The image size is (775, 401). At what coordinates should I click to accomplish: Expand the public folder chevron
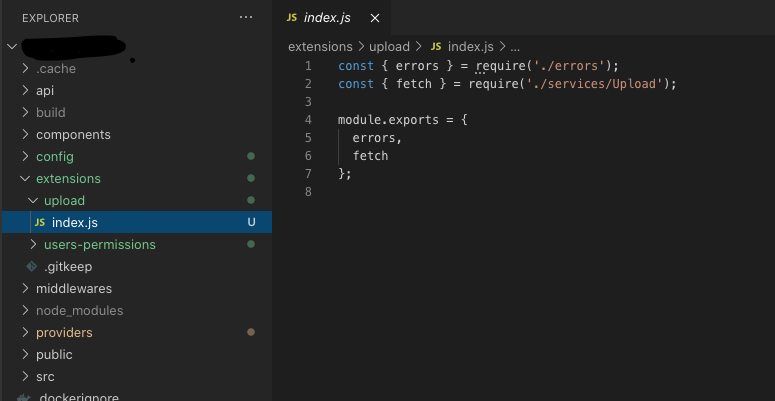click(26, 355)
